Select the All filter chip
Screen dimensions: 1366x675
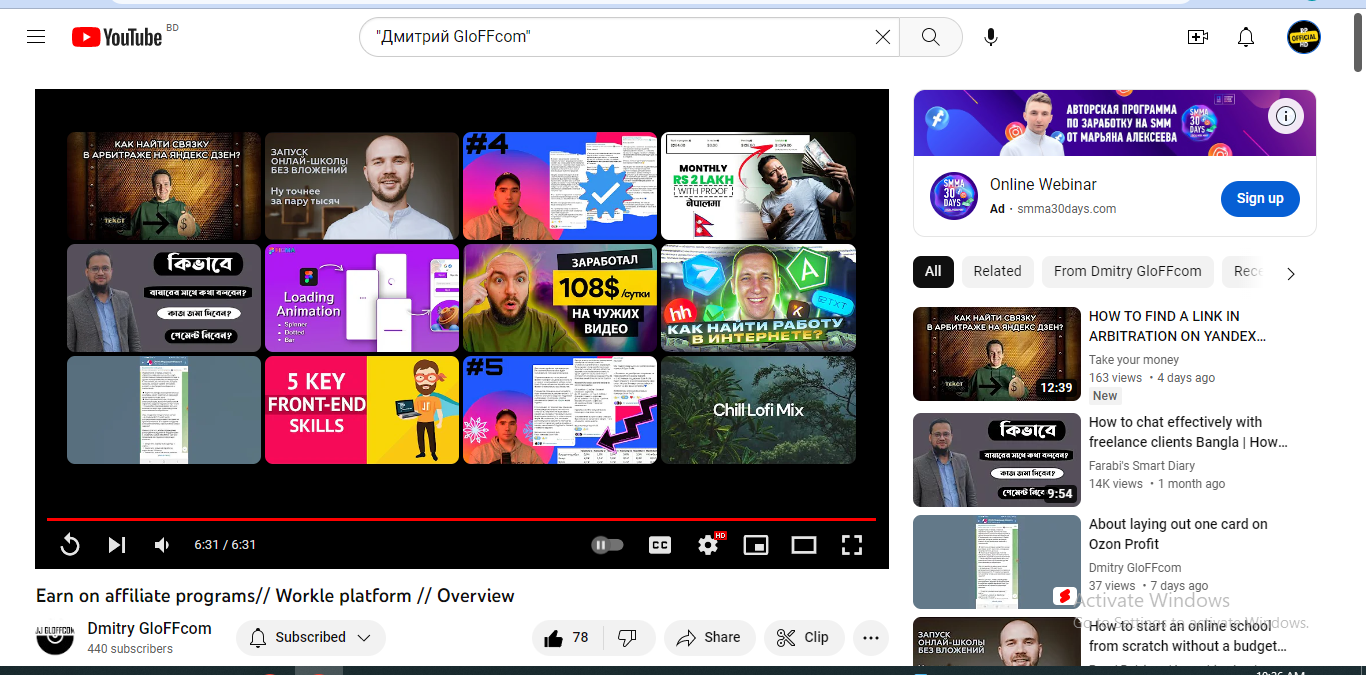(x=933, y=271)
